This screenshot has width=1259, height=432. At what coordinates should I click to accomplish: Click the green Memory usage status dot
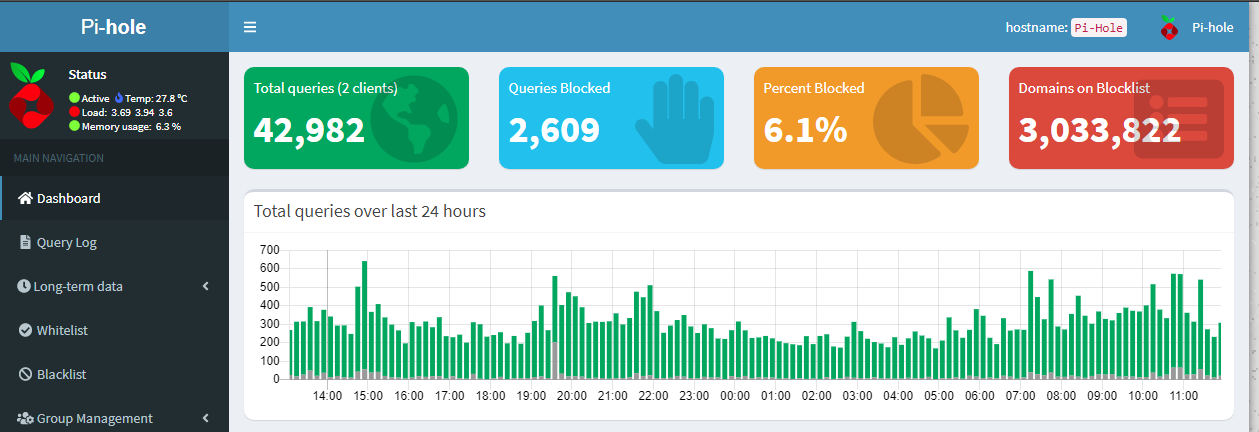[x=74, y=126]
